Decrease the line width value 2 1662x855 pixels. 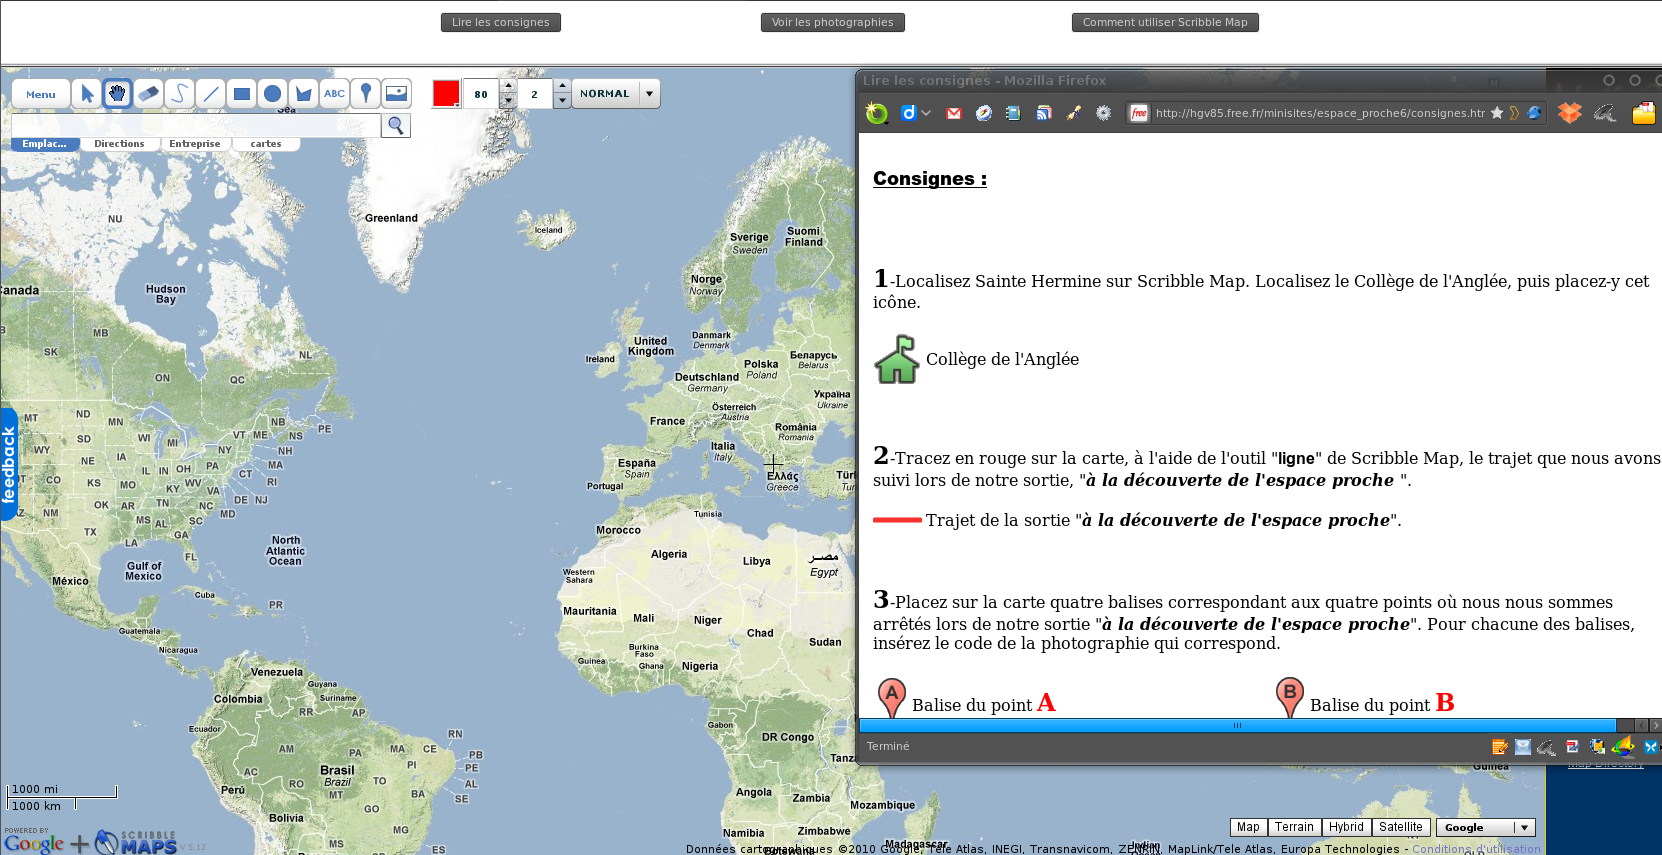562,101
